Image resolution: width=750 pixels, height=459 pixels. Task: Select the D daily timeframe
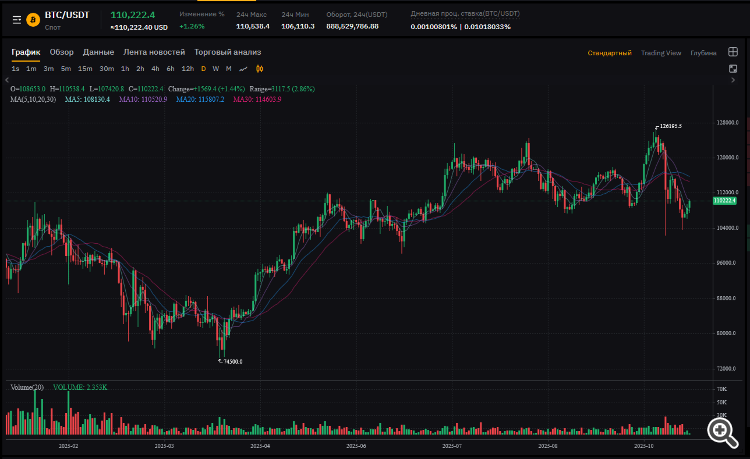pyautogui.click(x=203, y=69)
